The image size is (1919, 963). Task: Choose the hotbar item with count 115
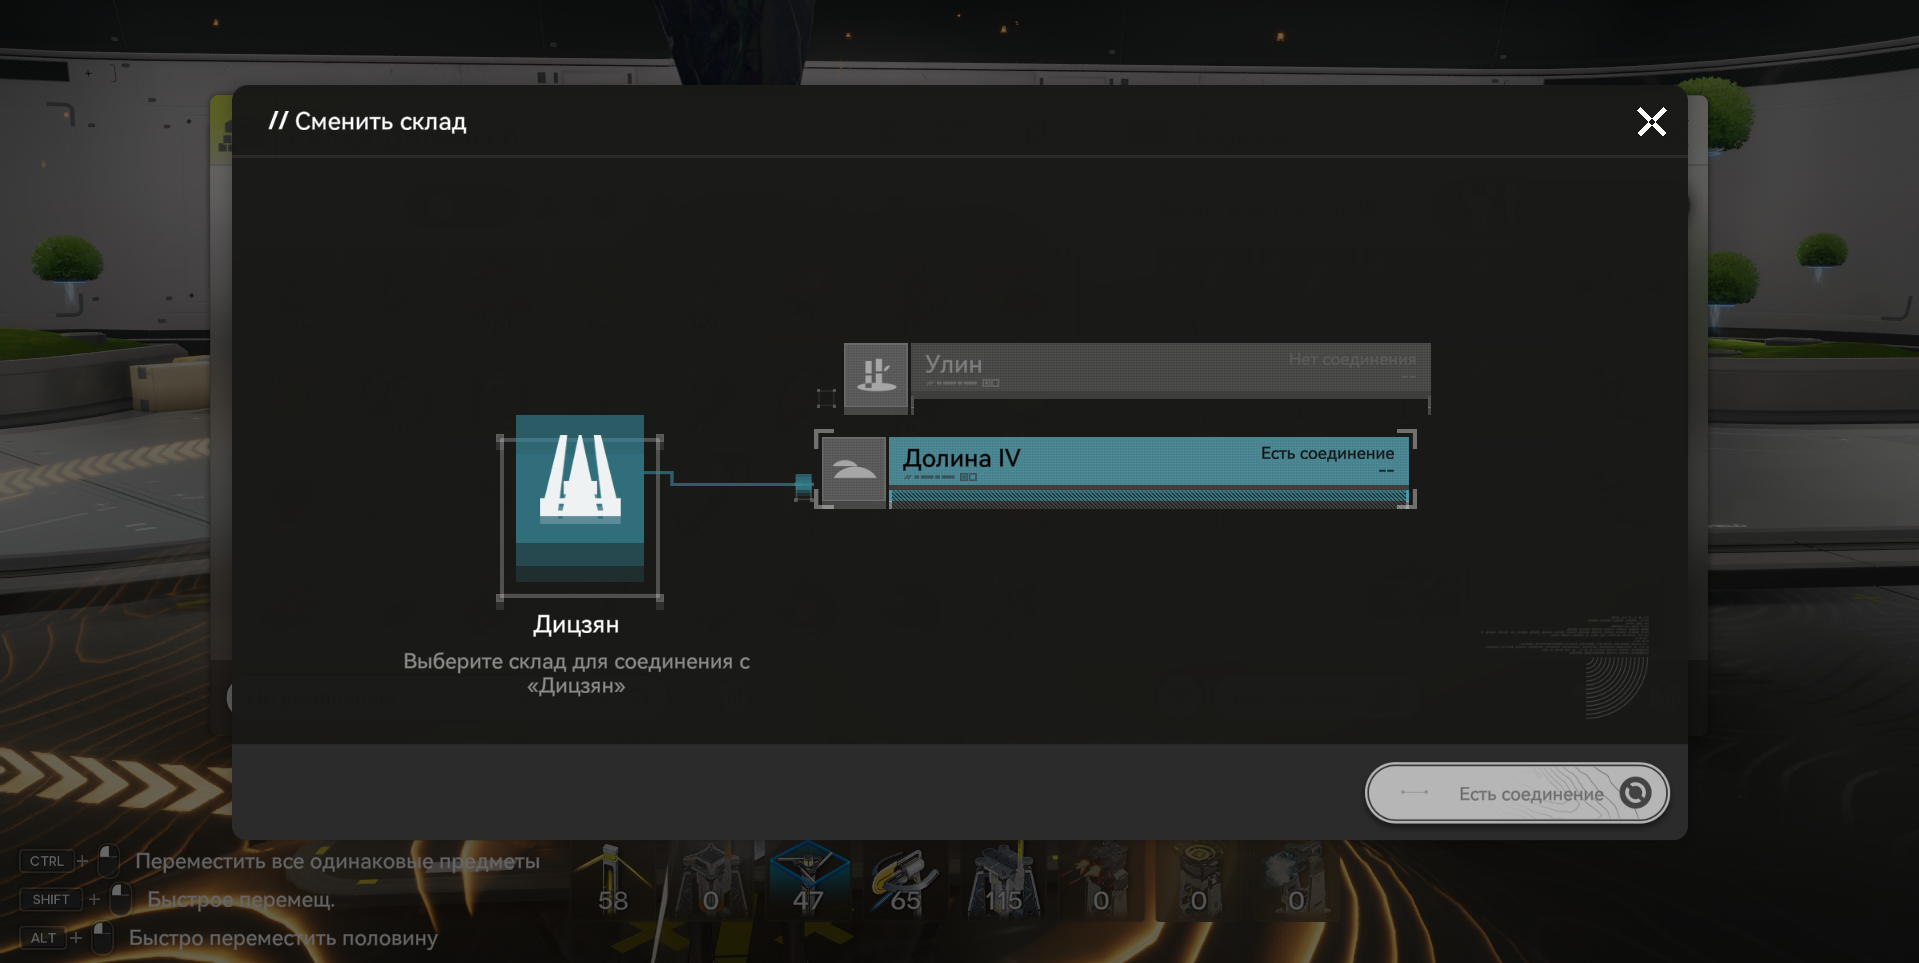coord(1003,882)
